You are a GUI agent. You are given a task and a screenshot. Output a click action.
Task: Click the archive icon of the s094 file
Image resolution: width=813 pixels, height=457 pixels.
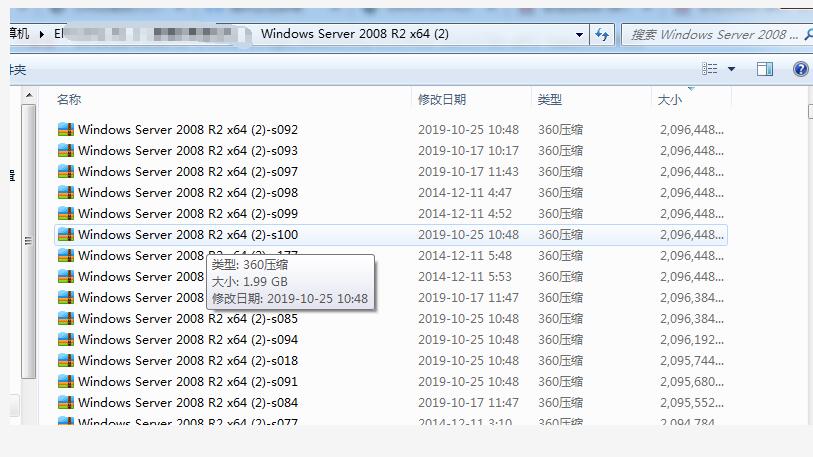click(66, 340)
